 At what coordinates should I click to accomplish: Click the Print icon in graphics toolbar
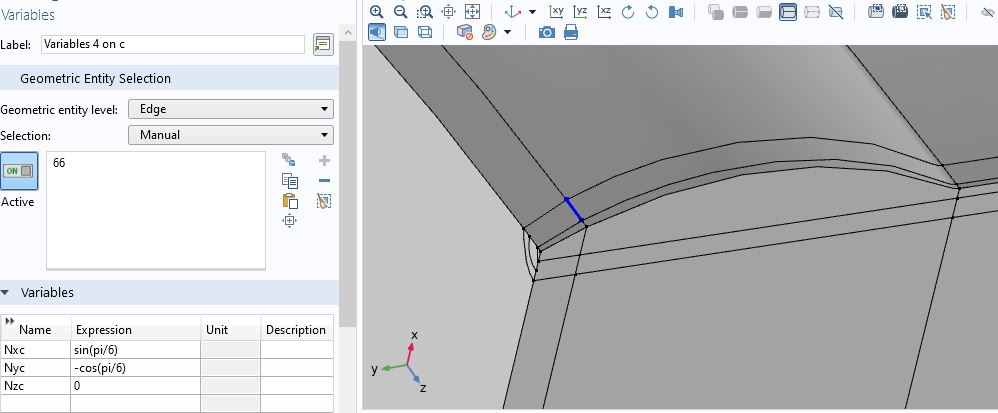click(571, 32)
